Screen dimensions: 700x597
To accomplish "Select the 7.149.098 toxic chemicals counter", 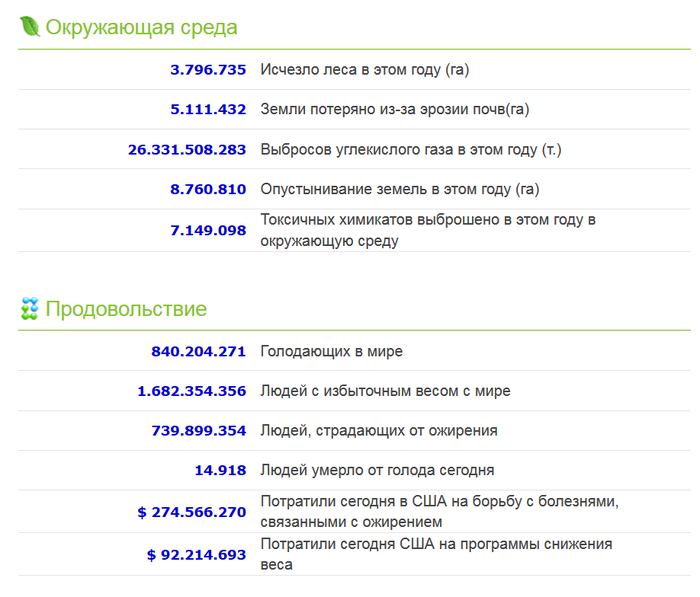I will coord(208,230).
